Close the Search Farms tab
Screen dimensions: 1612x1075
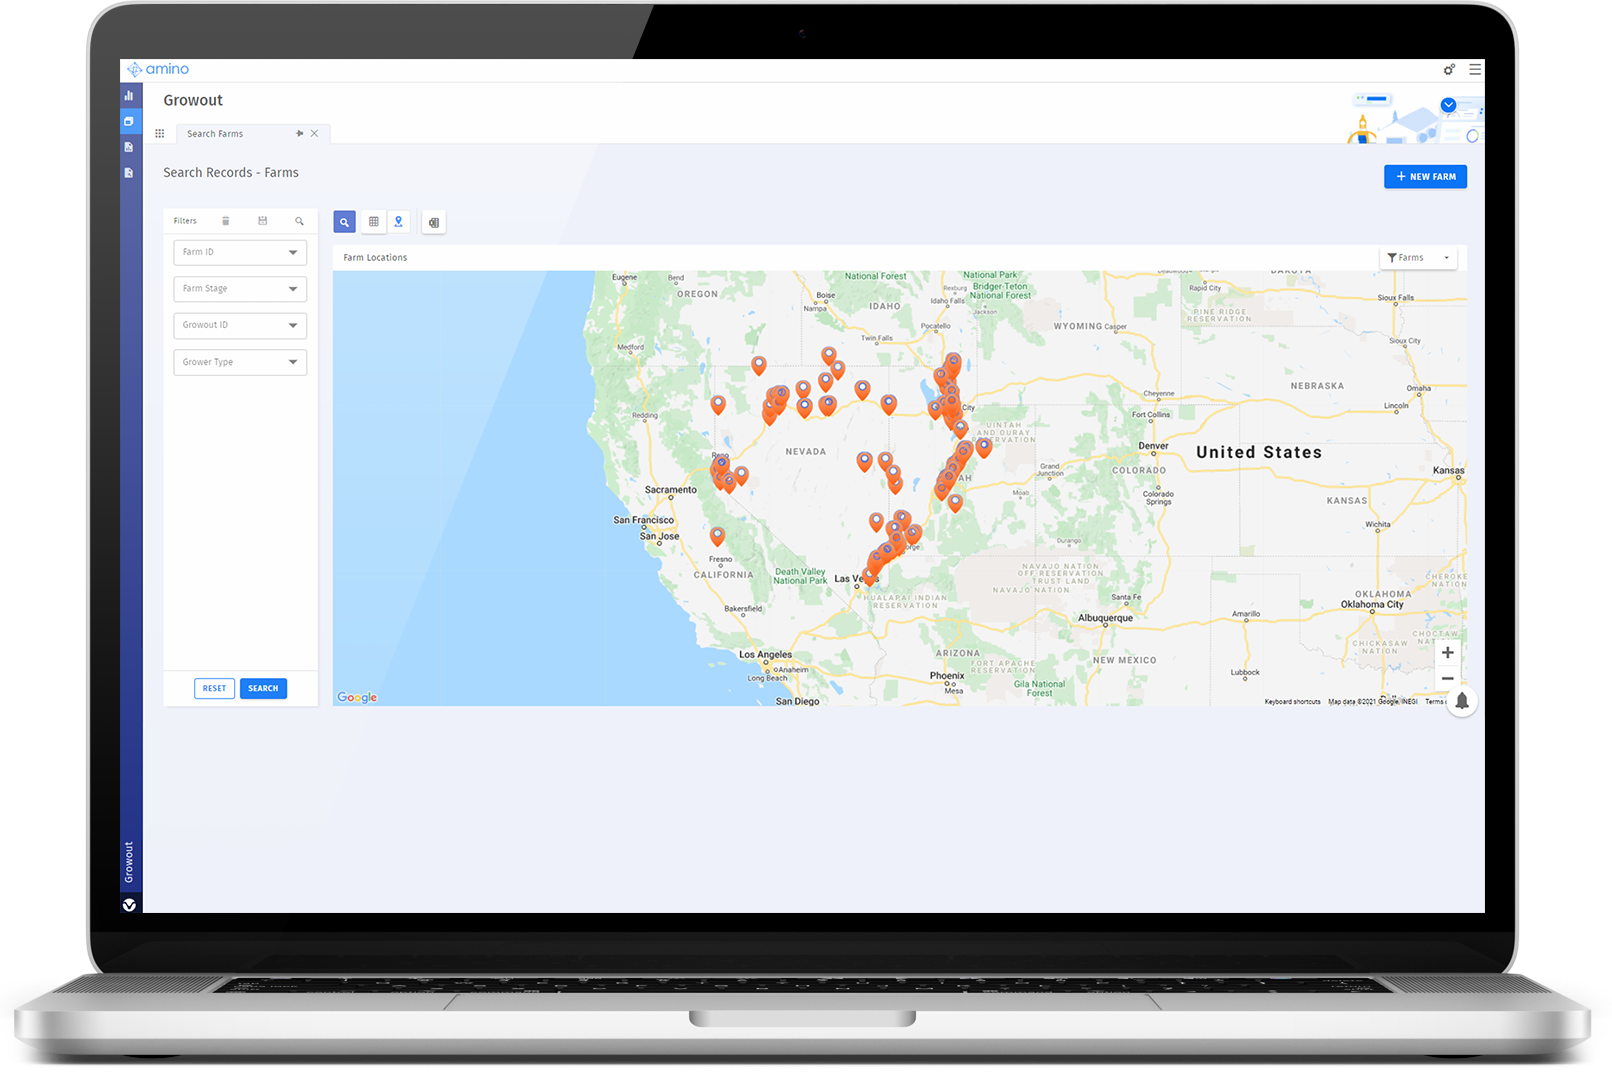click(314, 133)
